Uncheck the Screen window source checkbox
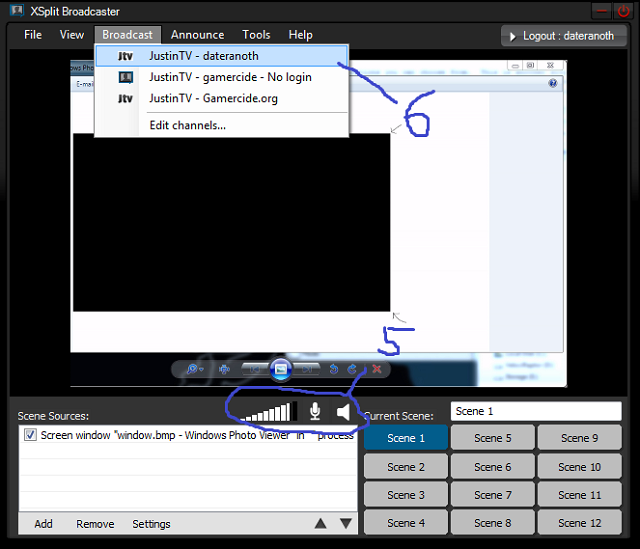Image resolution: width=640 pixels, height=549 pixels. pos(30,435)
